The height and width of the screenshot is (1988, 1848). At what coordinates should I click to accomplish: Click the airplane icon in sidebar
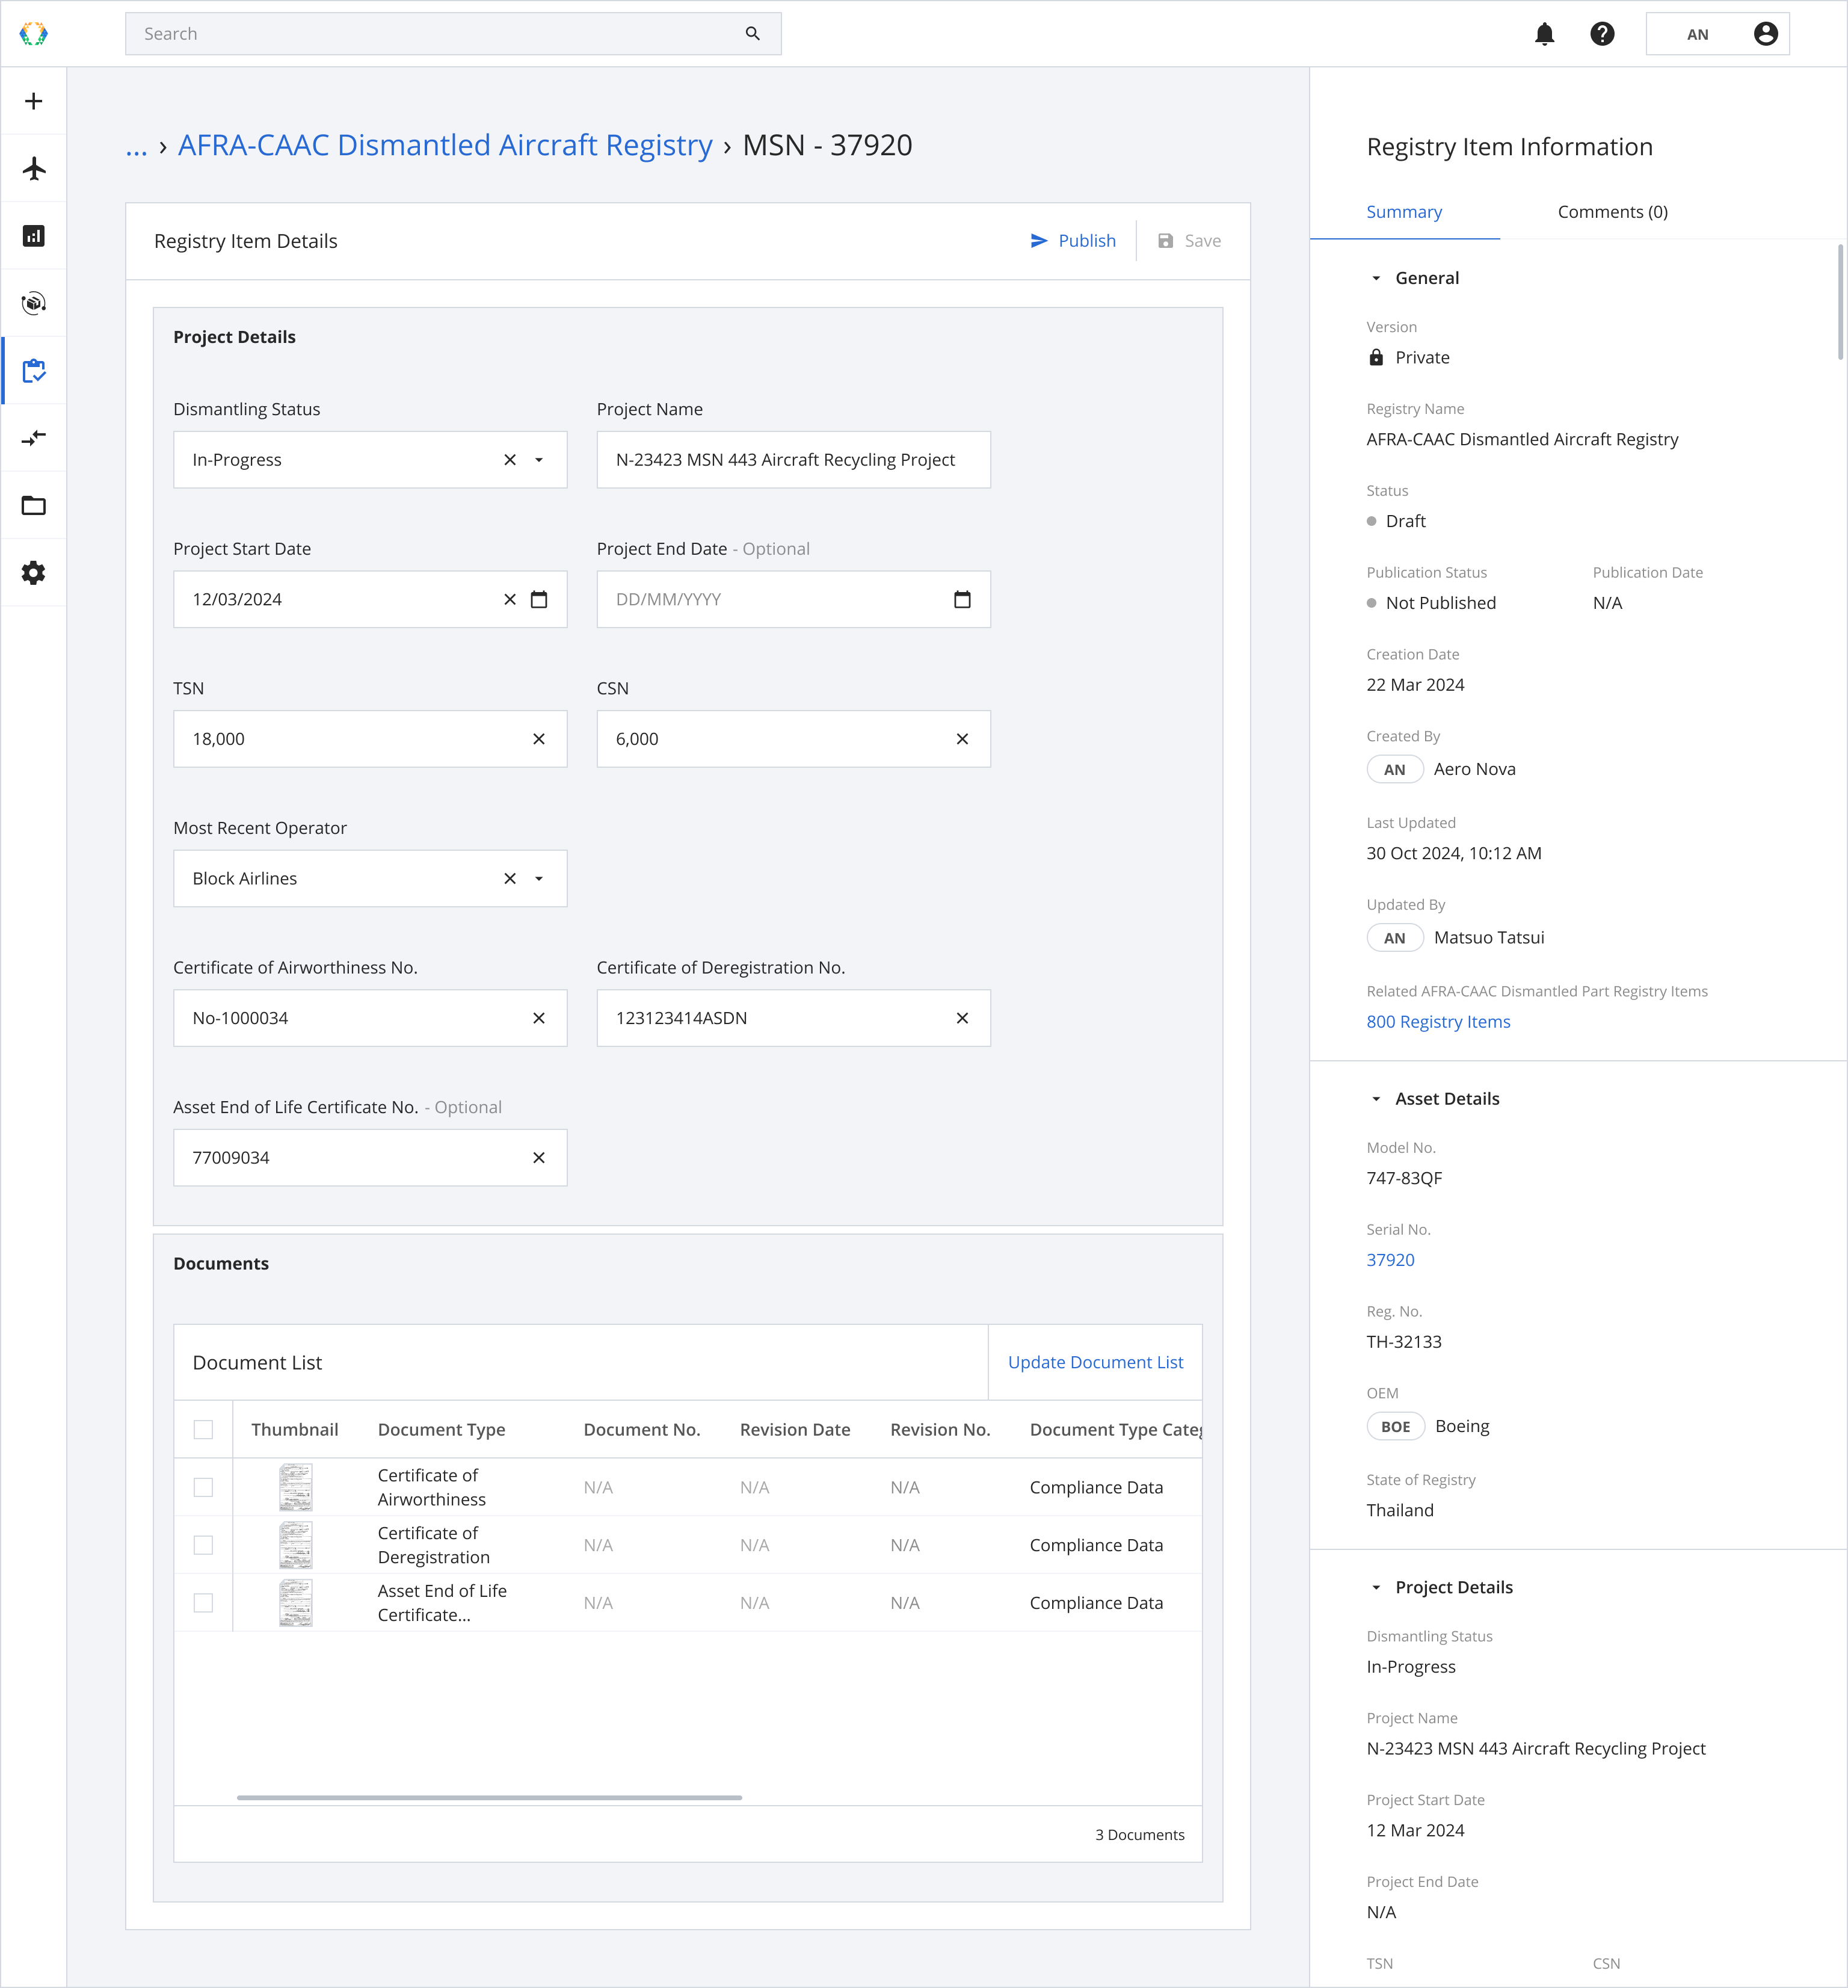[x=34, y=168]
